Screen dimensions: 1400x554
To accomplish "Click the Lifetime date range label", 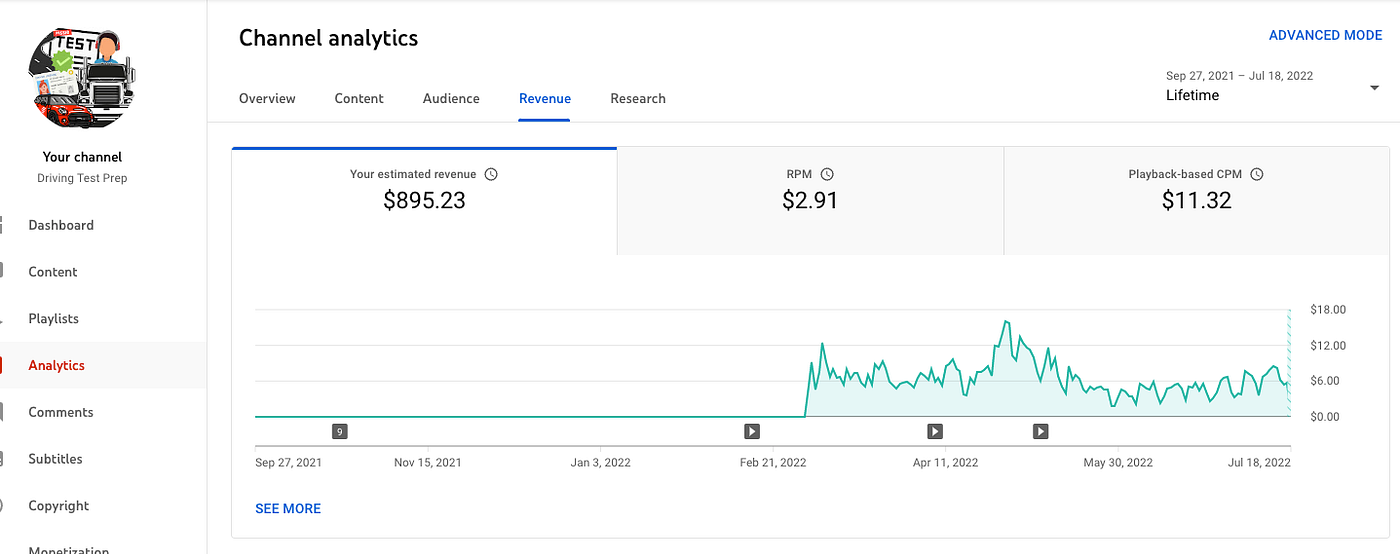I will pyautogui.click(x=1192, y=96).
